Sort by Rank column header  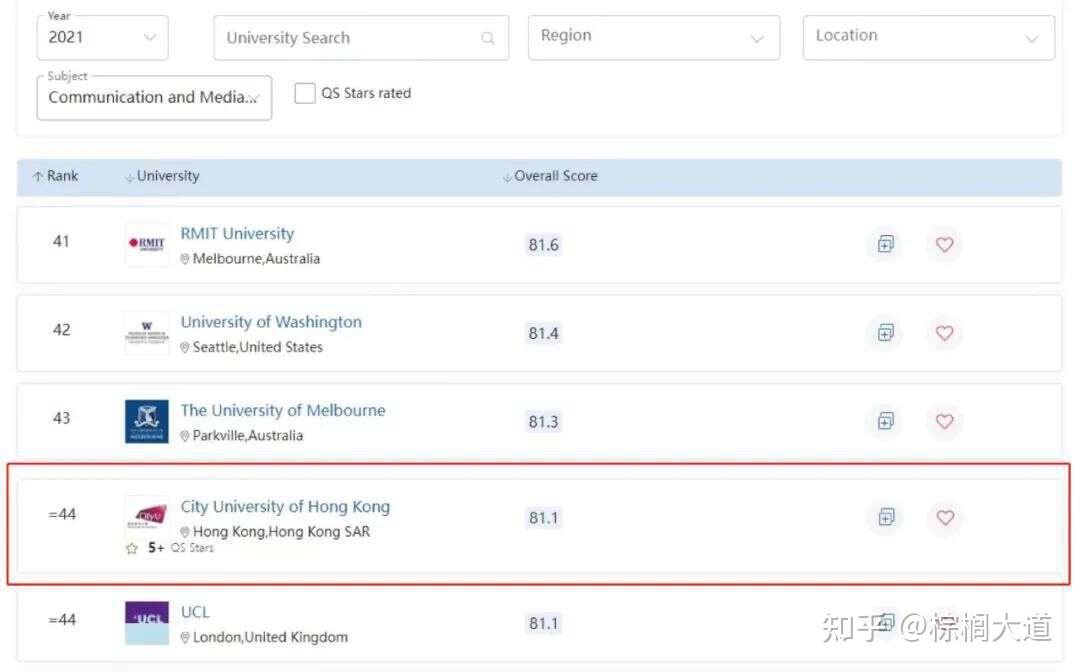[56, 176]
